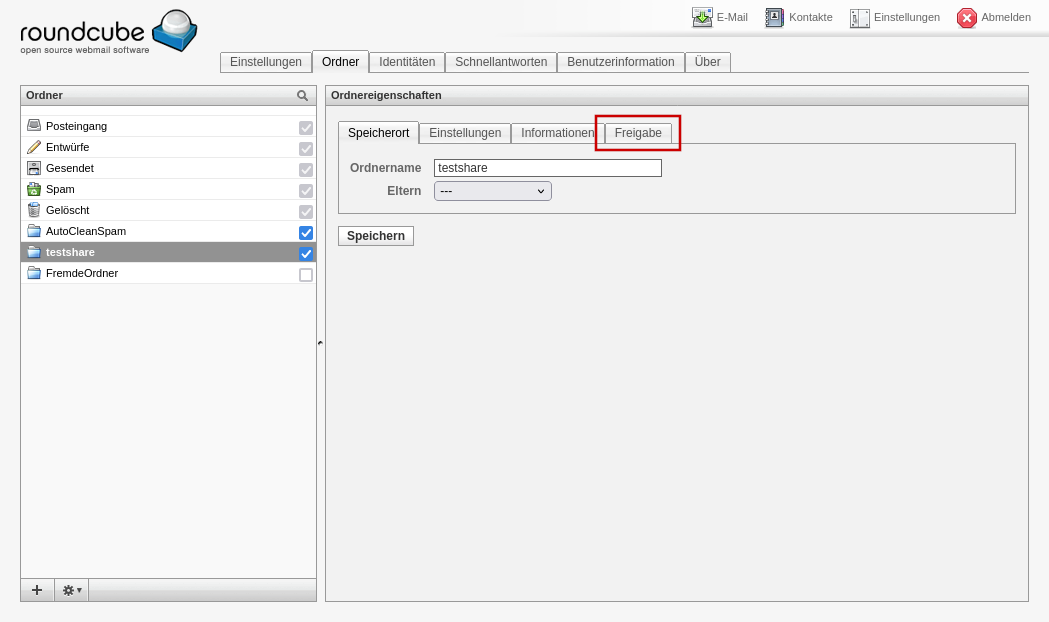Image resolution: width=1049 pixels, height=622 pixels.
Task: Toggle testshare folder subscription checkbox
Action: click(306, 253)
